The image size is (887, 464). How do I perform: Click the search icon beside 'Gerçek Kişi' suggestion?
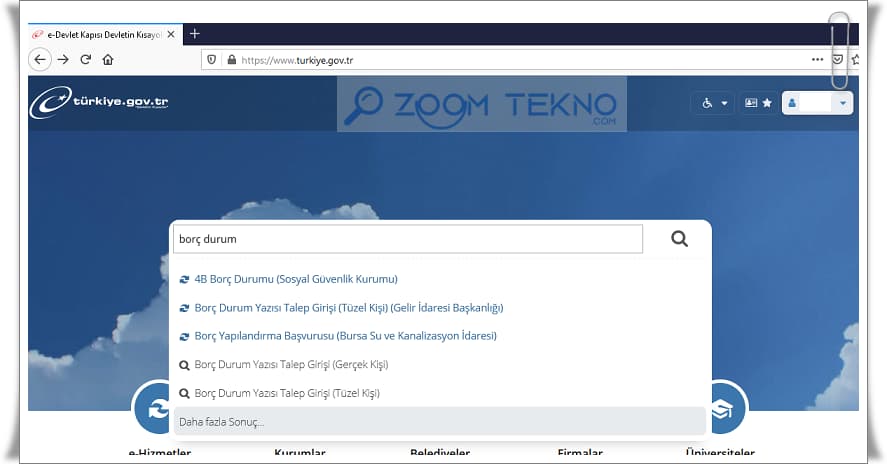coord(184,366)
